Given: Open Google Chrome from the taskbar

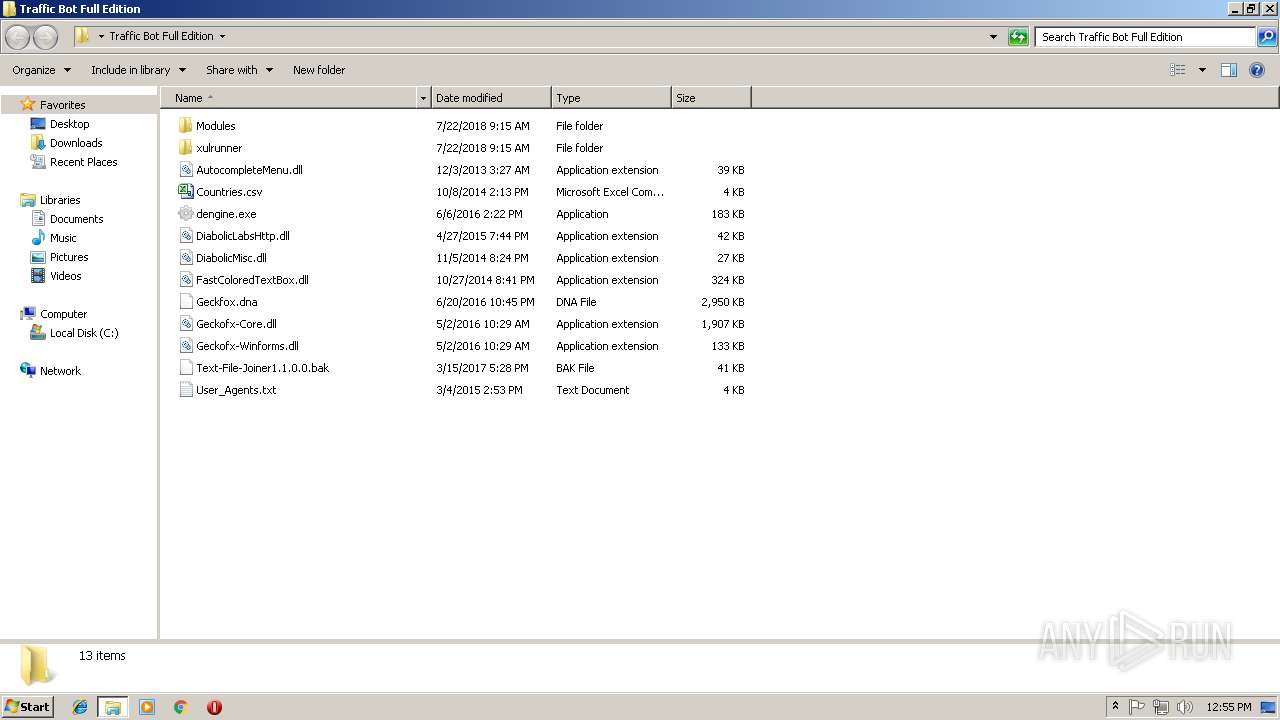Looking at the screenshot, I should click(x=181, y=707).
